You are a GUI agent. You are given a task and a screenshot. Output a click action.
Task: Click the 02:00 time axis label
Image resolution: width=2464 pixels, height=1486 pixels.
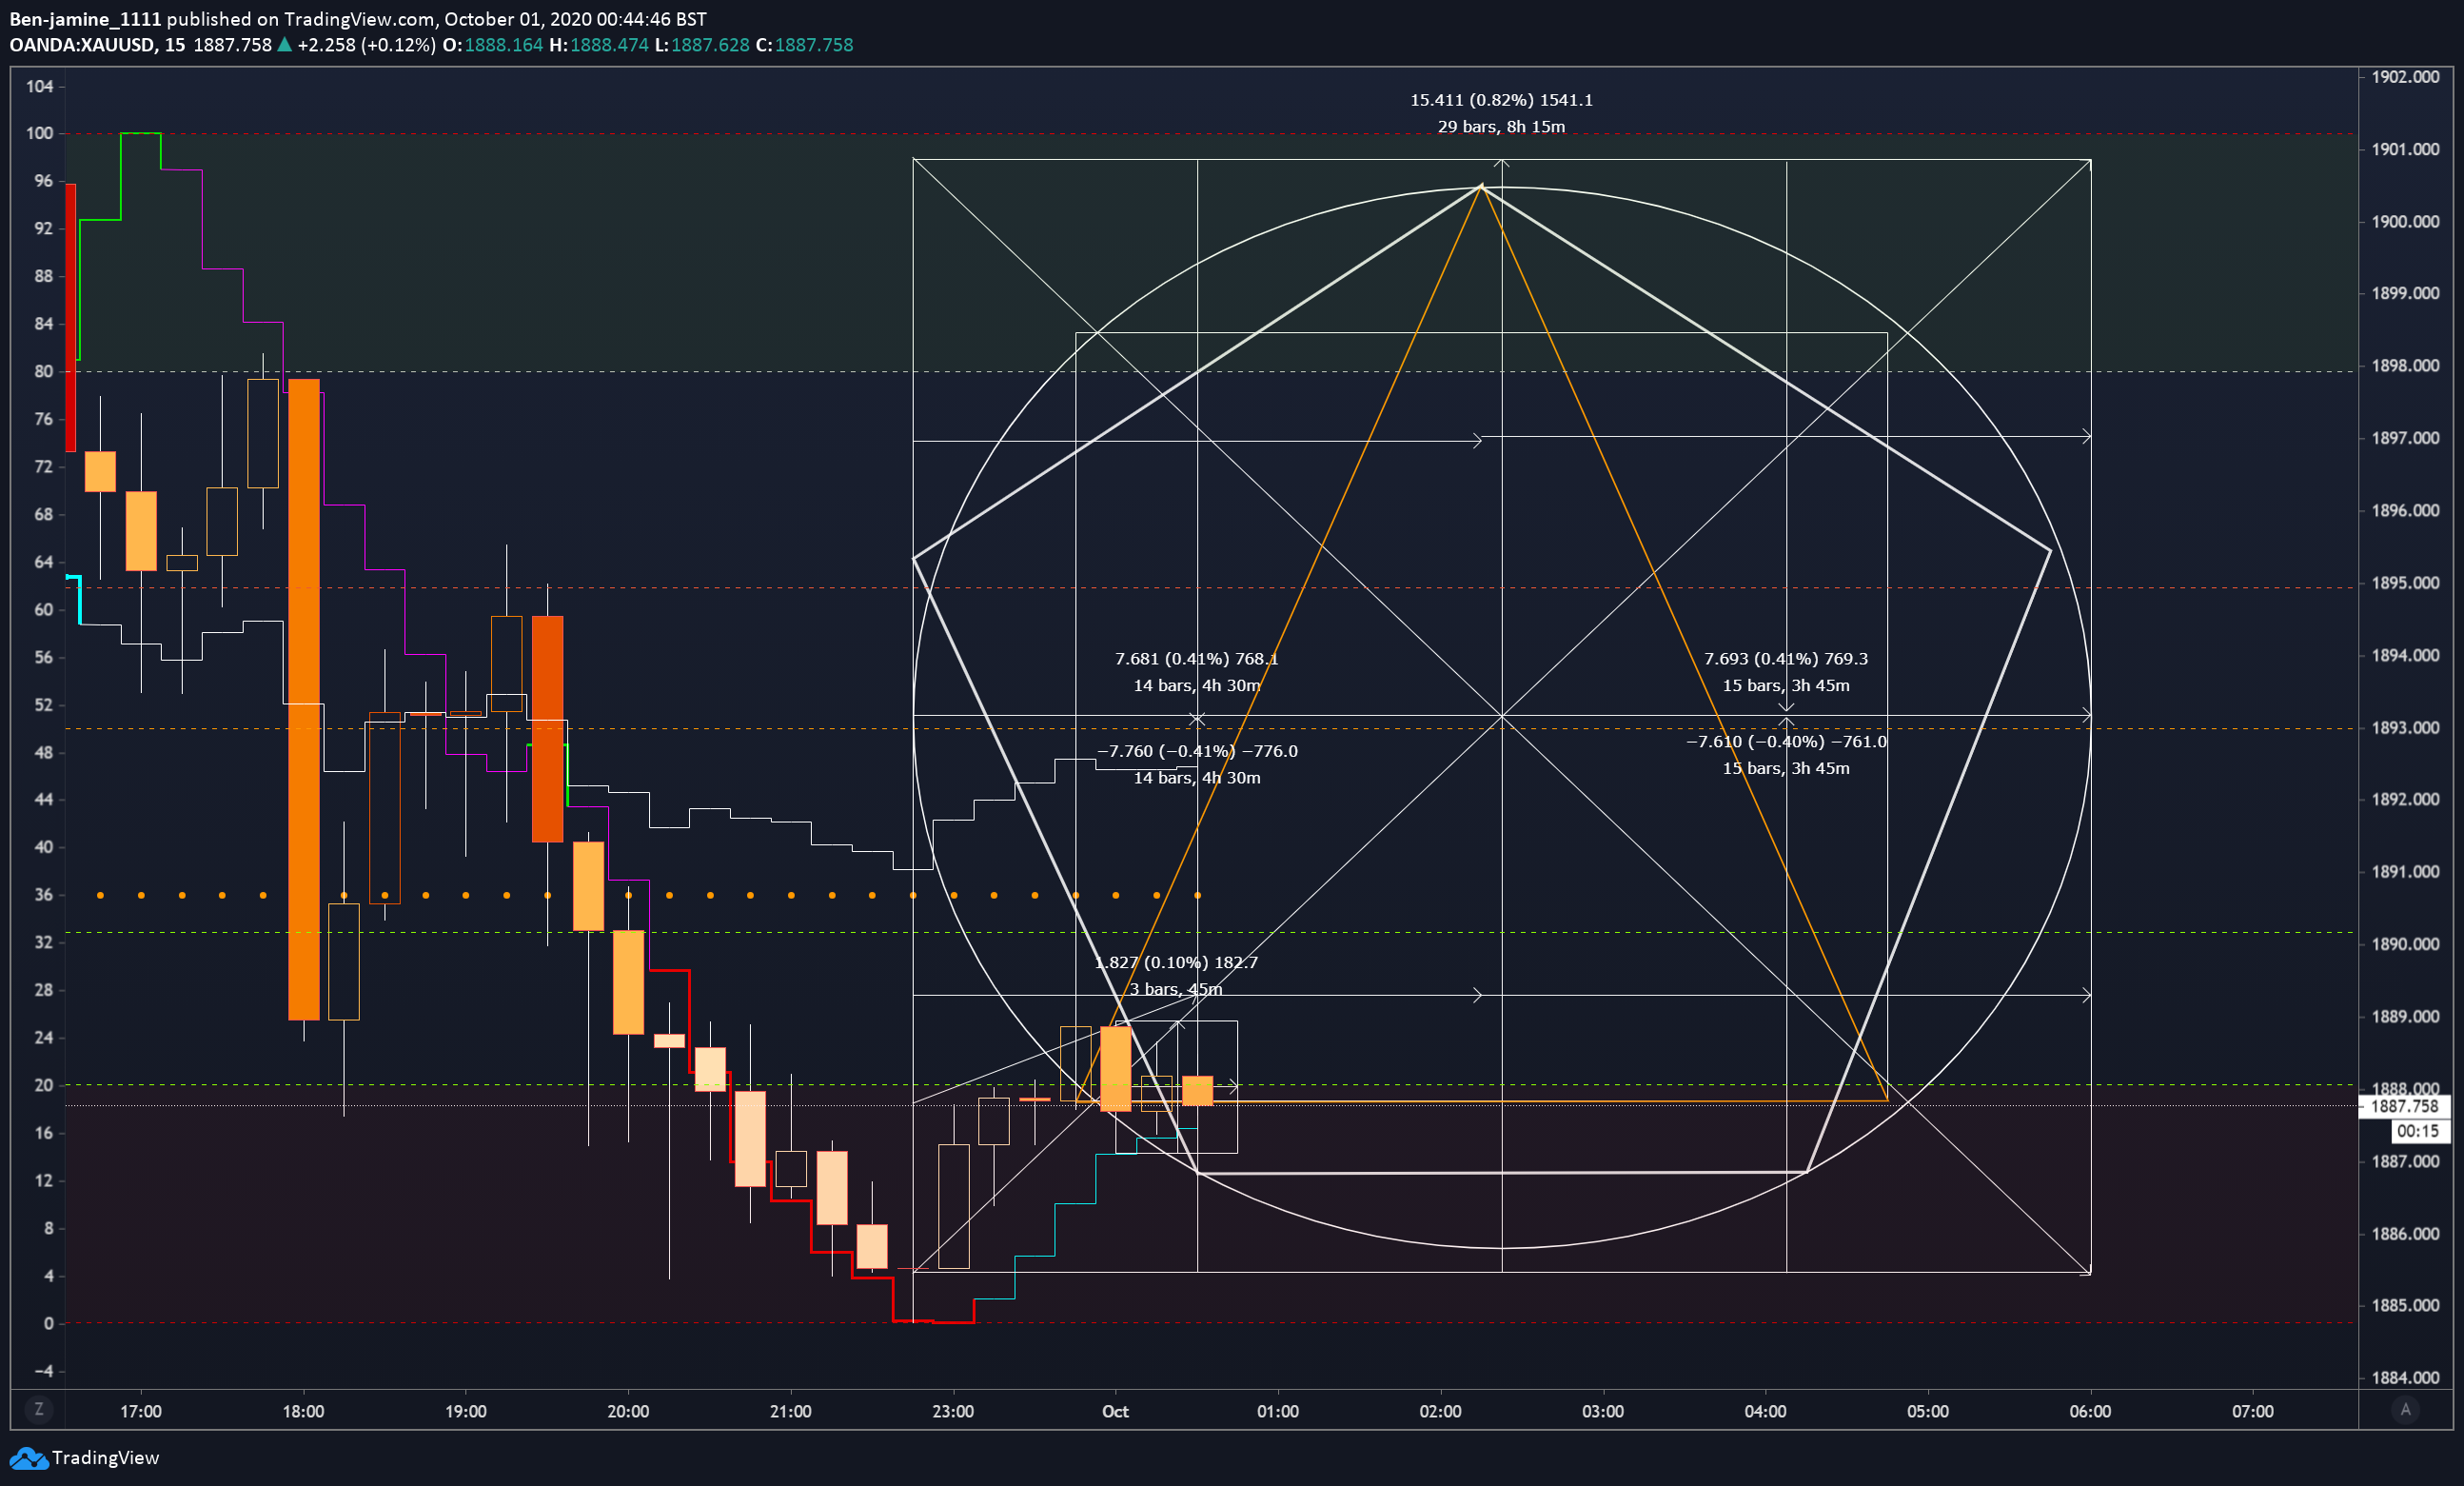click(1440, 1412)
